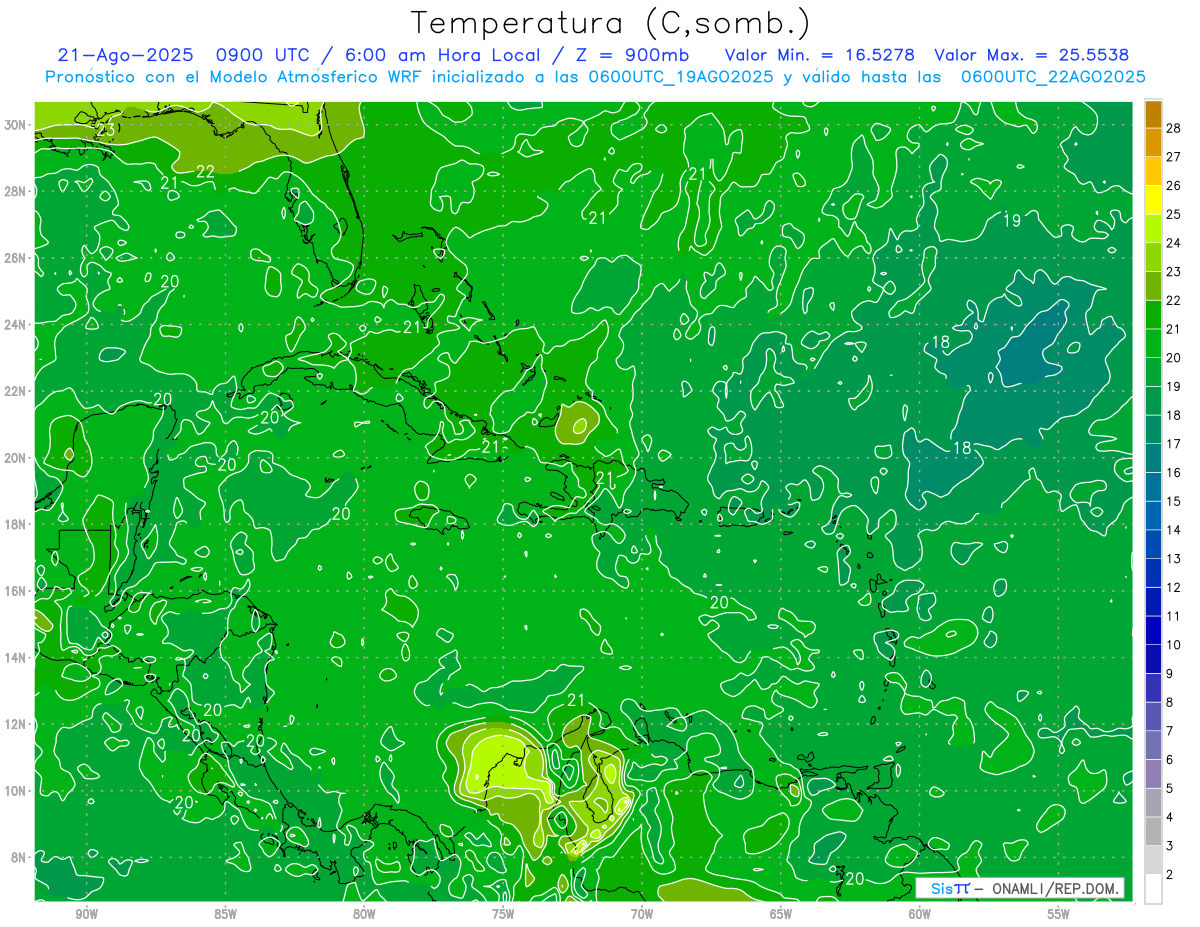Click latitude axis label "20N"

(17, 458)
